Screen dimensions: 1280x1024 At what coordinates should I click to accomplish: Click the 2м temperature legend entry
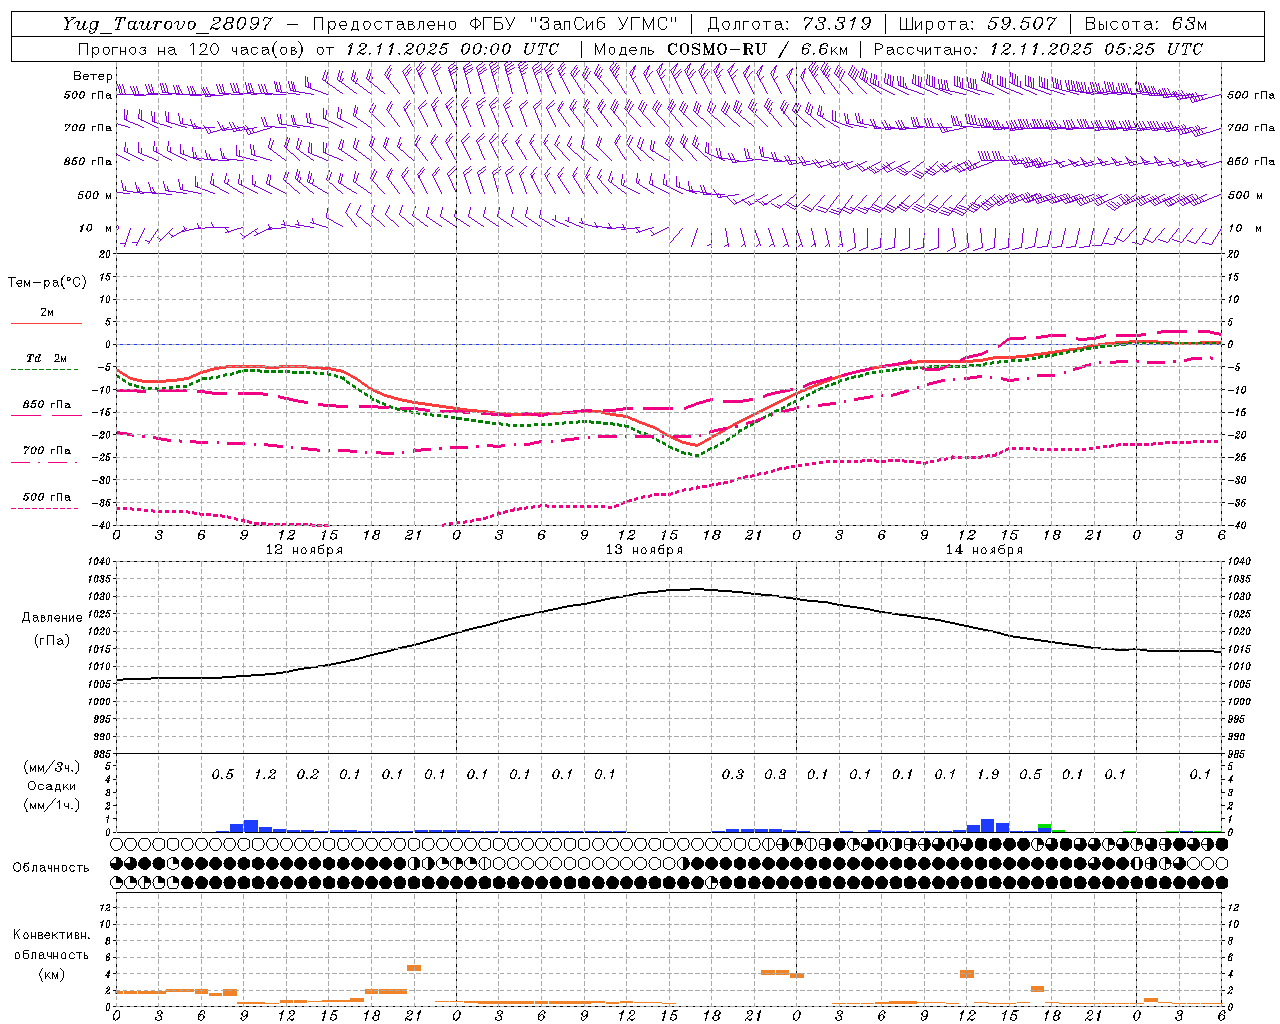pos(47,312)
